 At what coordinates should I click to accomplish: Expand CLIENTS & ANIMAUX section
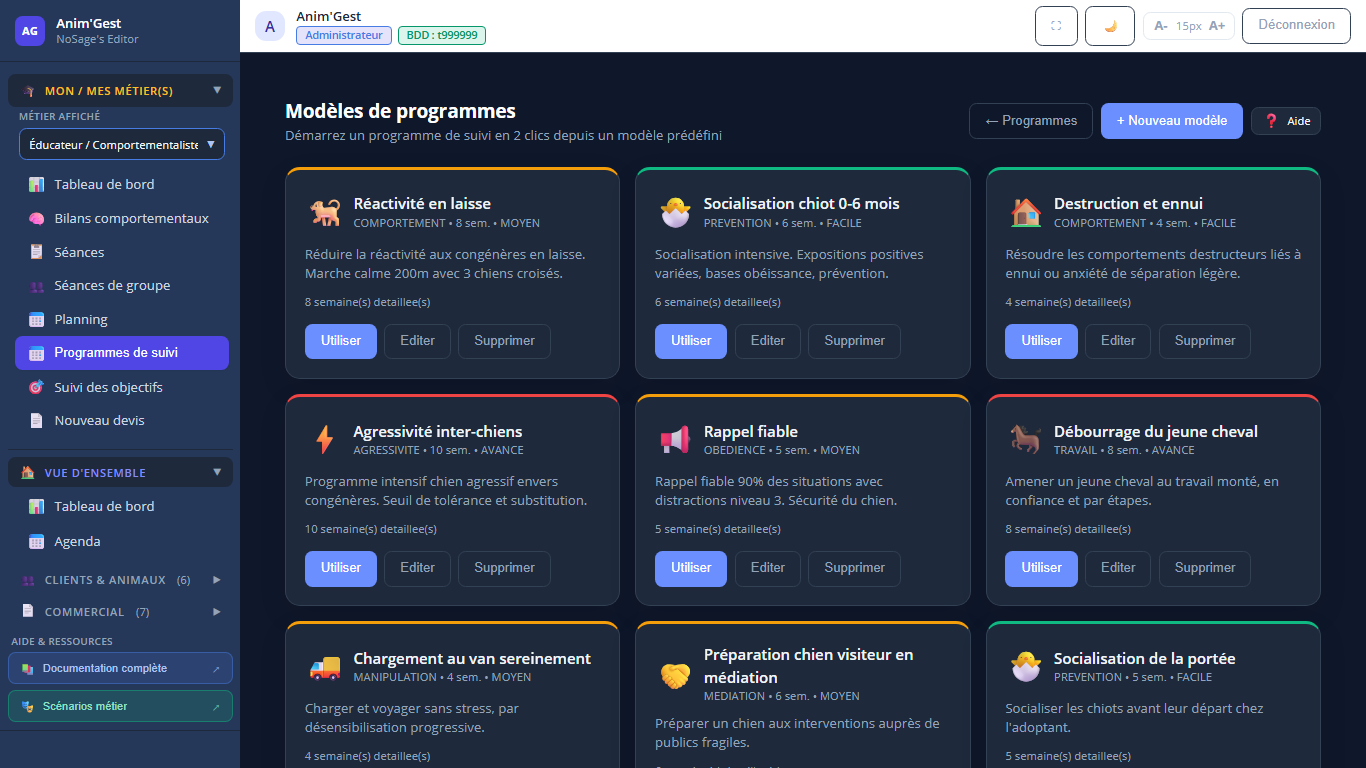(121, 580)
